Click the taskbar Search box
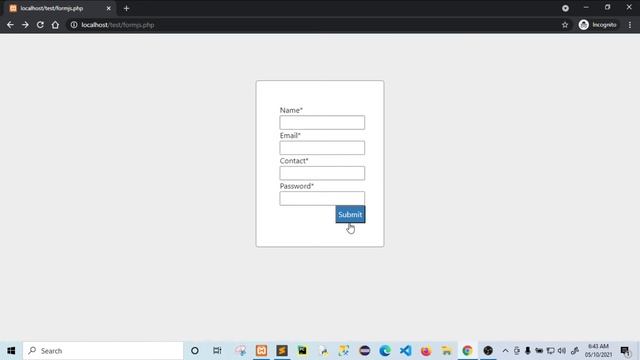The image size is (640, 360). pyautogui.click(x=103, y=351)
